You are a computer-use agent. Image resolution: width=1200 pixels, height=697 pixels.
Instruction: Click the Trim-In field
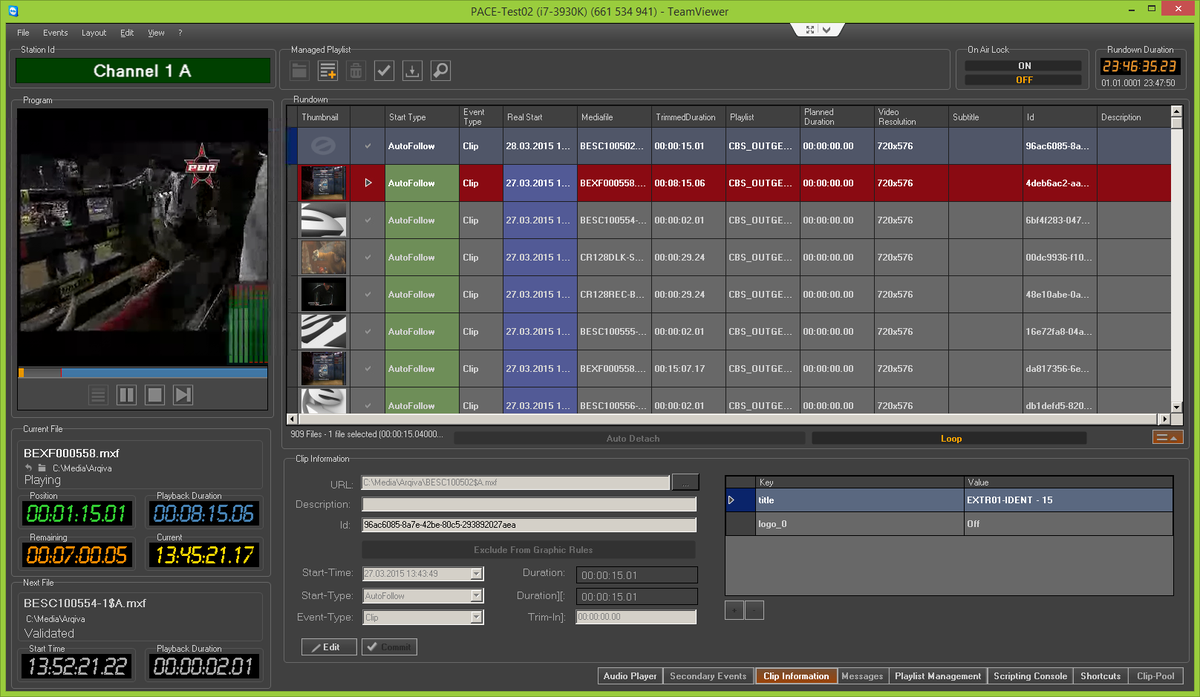click(637, 618)
